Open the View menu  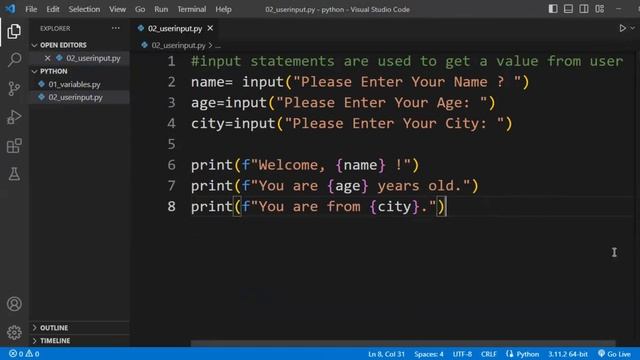(x=117, y=9)
